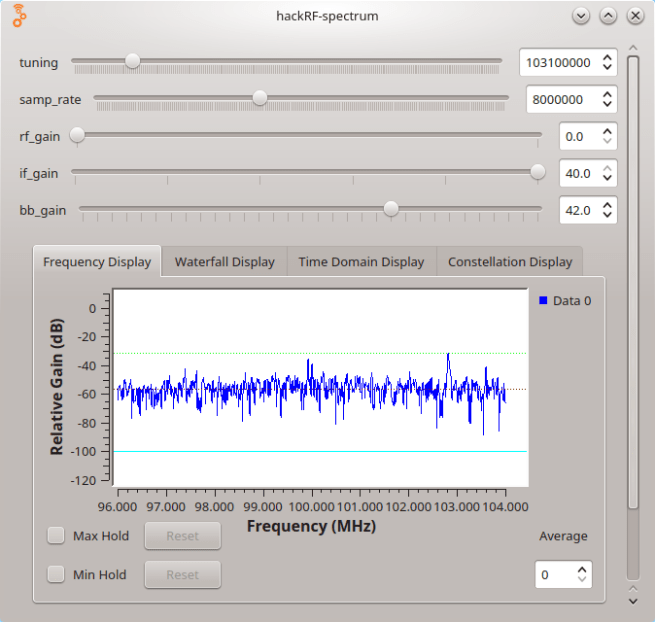Maximize the hackRF-spectrum window

tap(608, 16)
